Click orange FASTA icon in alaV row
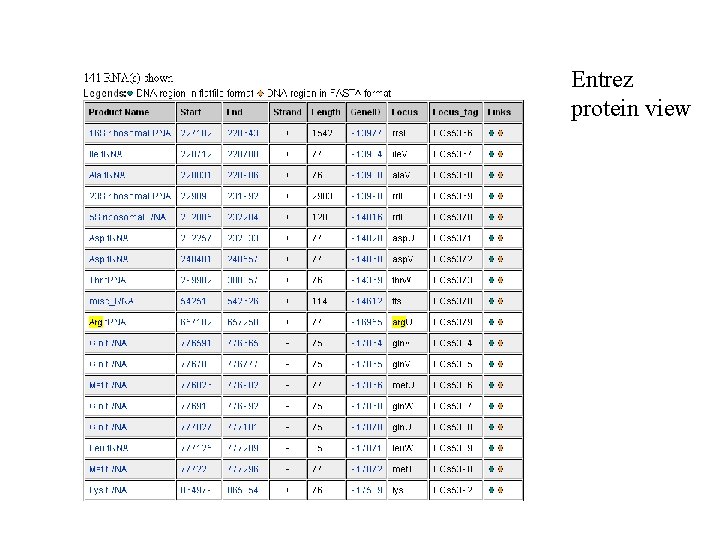 (x=501, y=175)
